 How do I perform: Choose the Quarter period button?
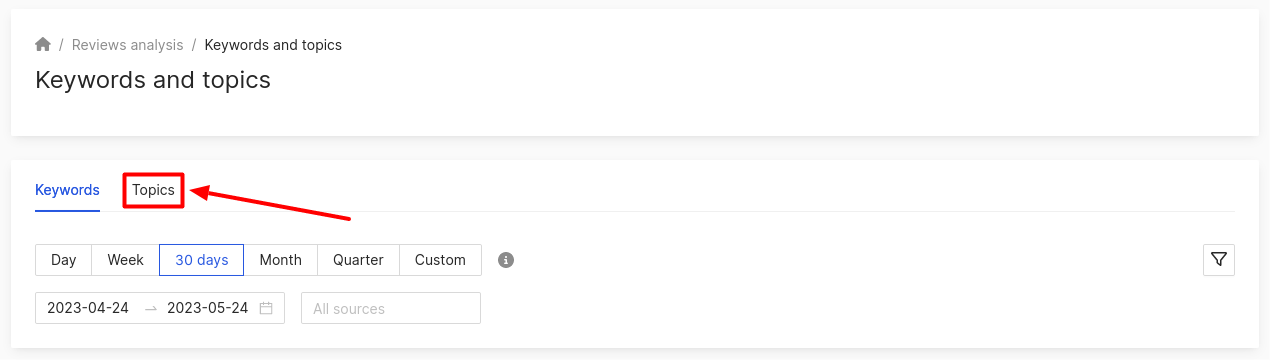pyautogui.click(x=358, y=260)
